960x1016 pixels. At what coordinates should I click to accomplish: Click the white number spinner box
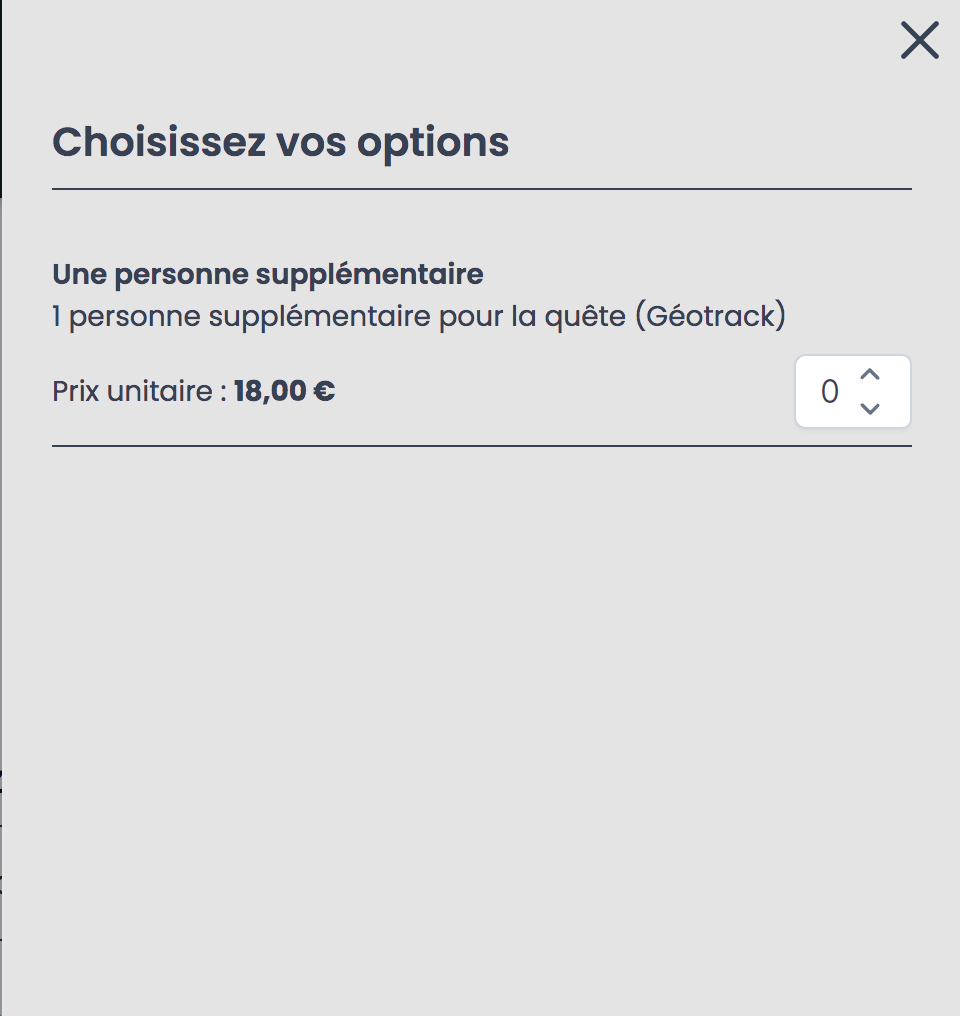[x=852, y=391]
